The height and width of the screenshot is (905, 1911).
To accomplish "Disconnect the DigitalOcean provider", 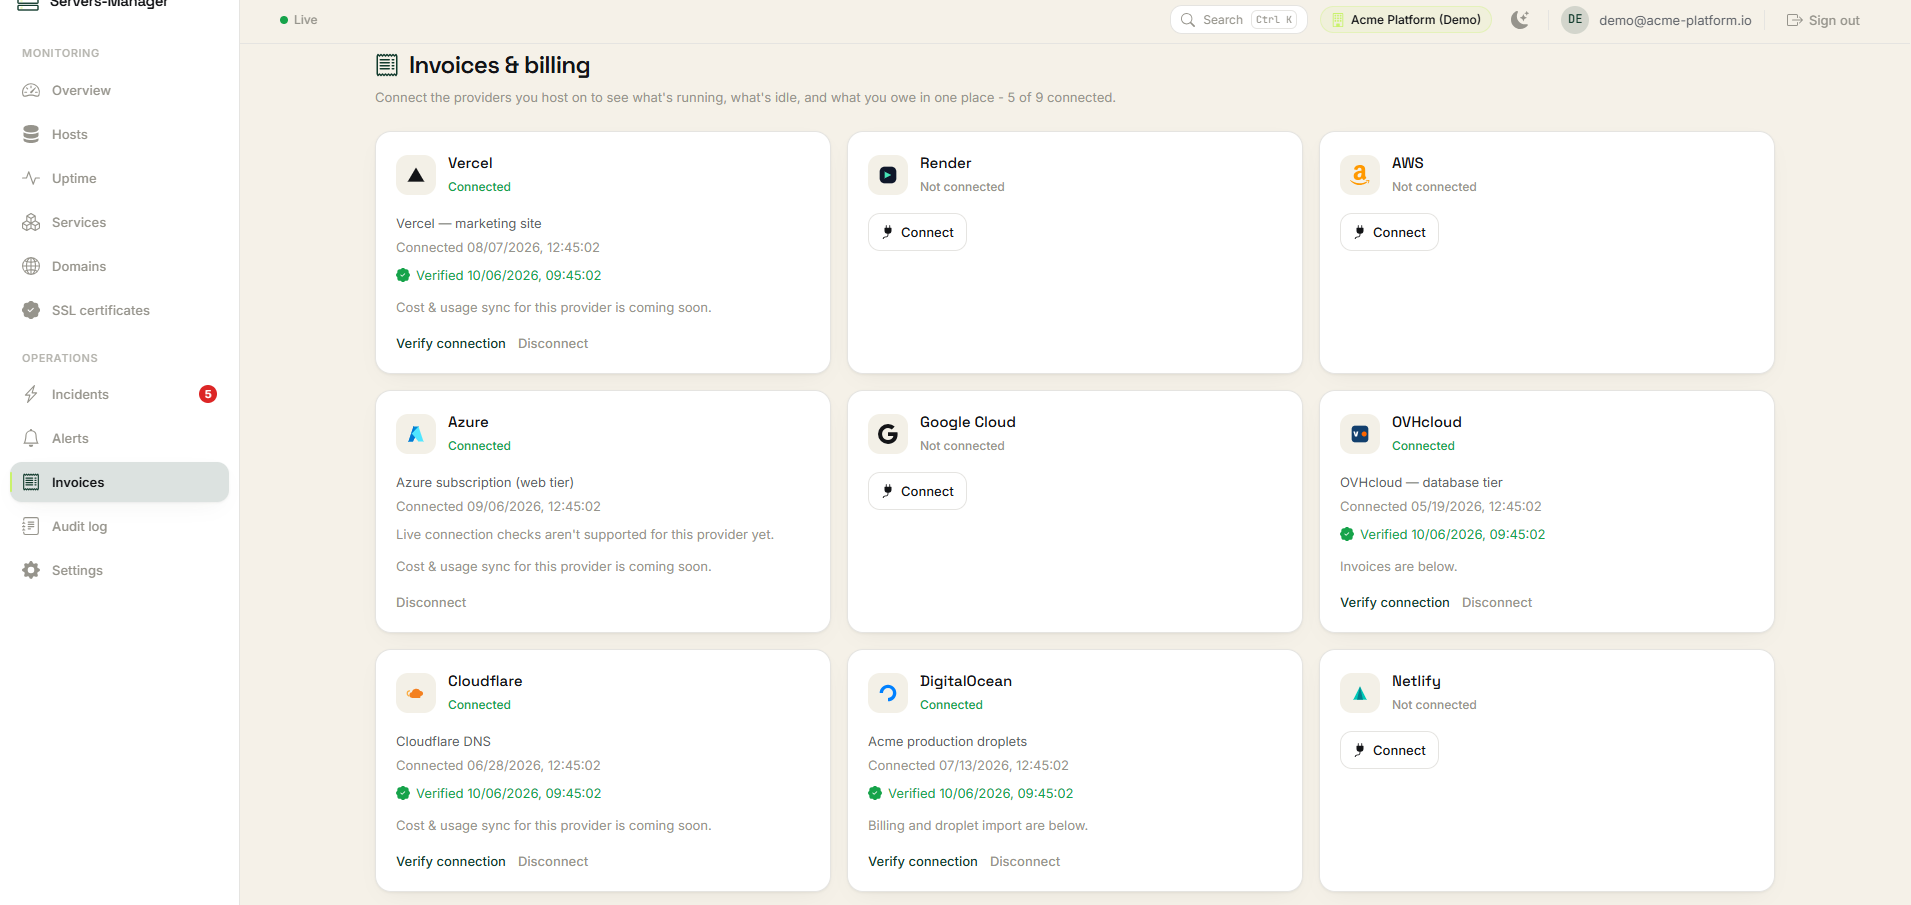I will (1025, 861).
